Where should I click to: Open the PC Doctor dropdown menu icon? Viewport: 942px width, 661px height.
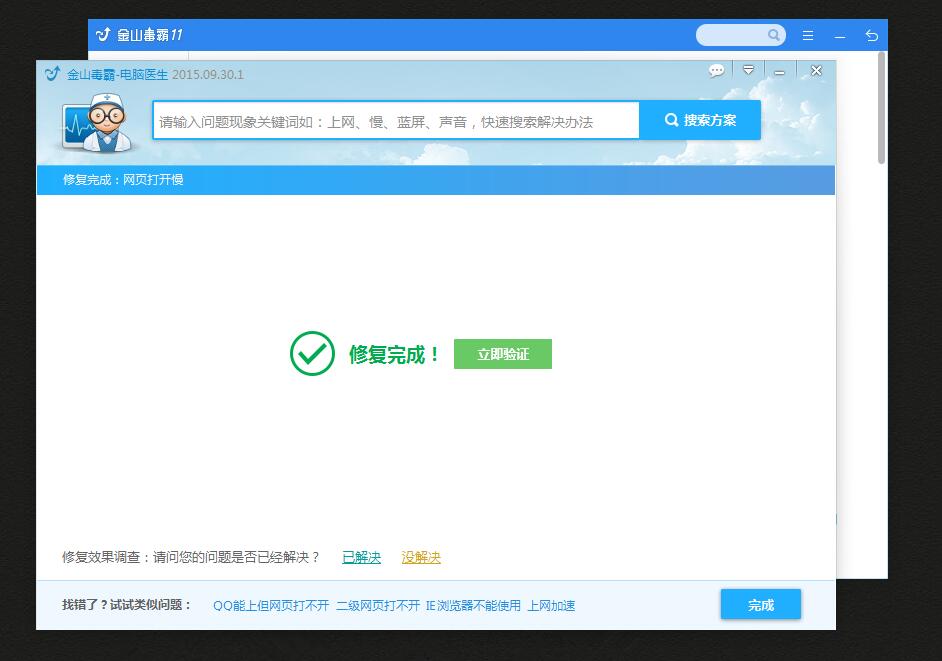coord(748,70)
